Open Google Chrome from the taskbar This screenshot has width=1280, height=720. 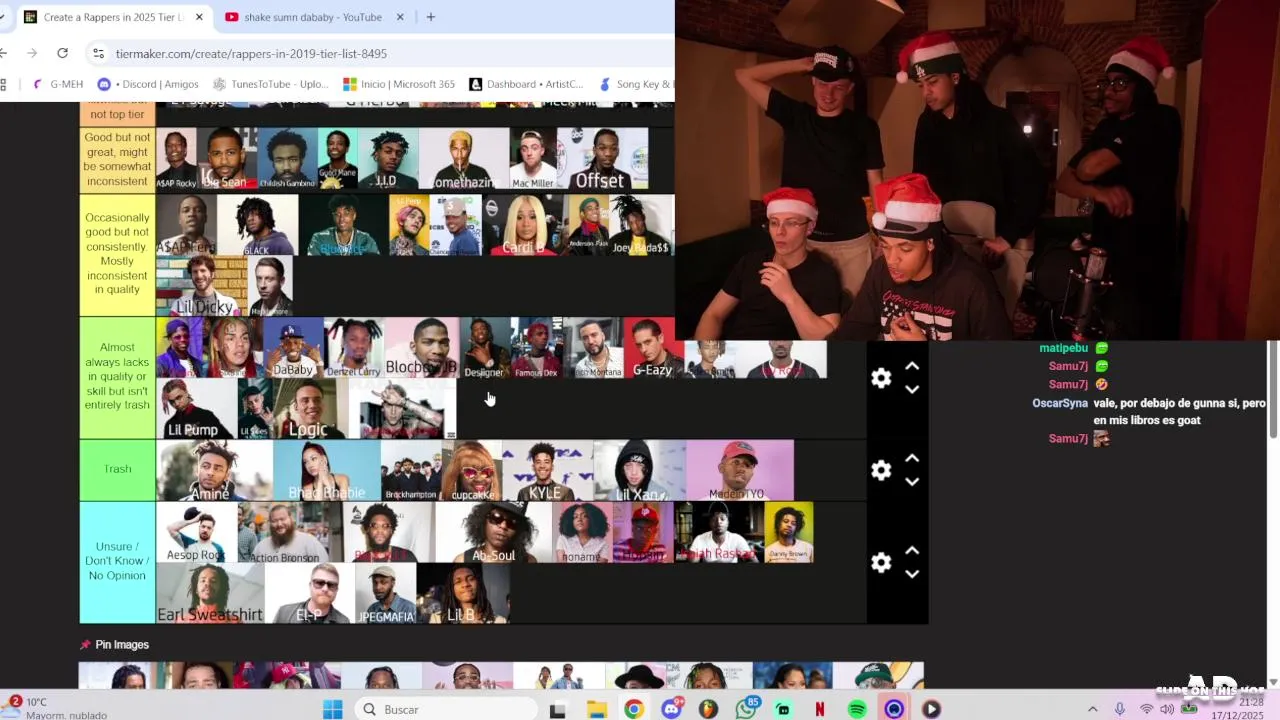[634, 709]
